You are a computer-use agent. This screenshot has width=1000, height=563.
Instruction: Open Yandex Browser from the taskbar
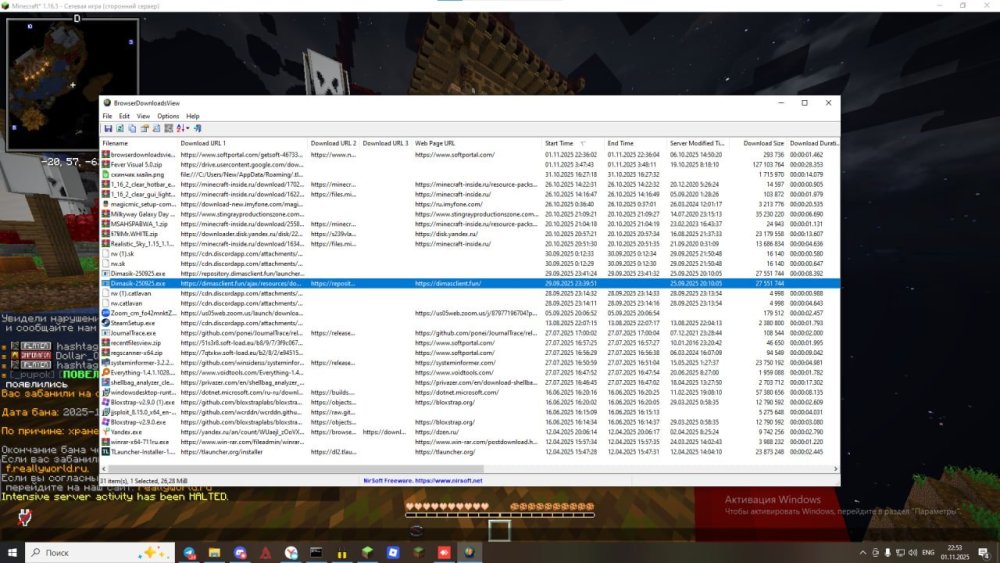(291, 553)
